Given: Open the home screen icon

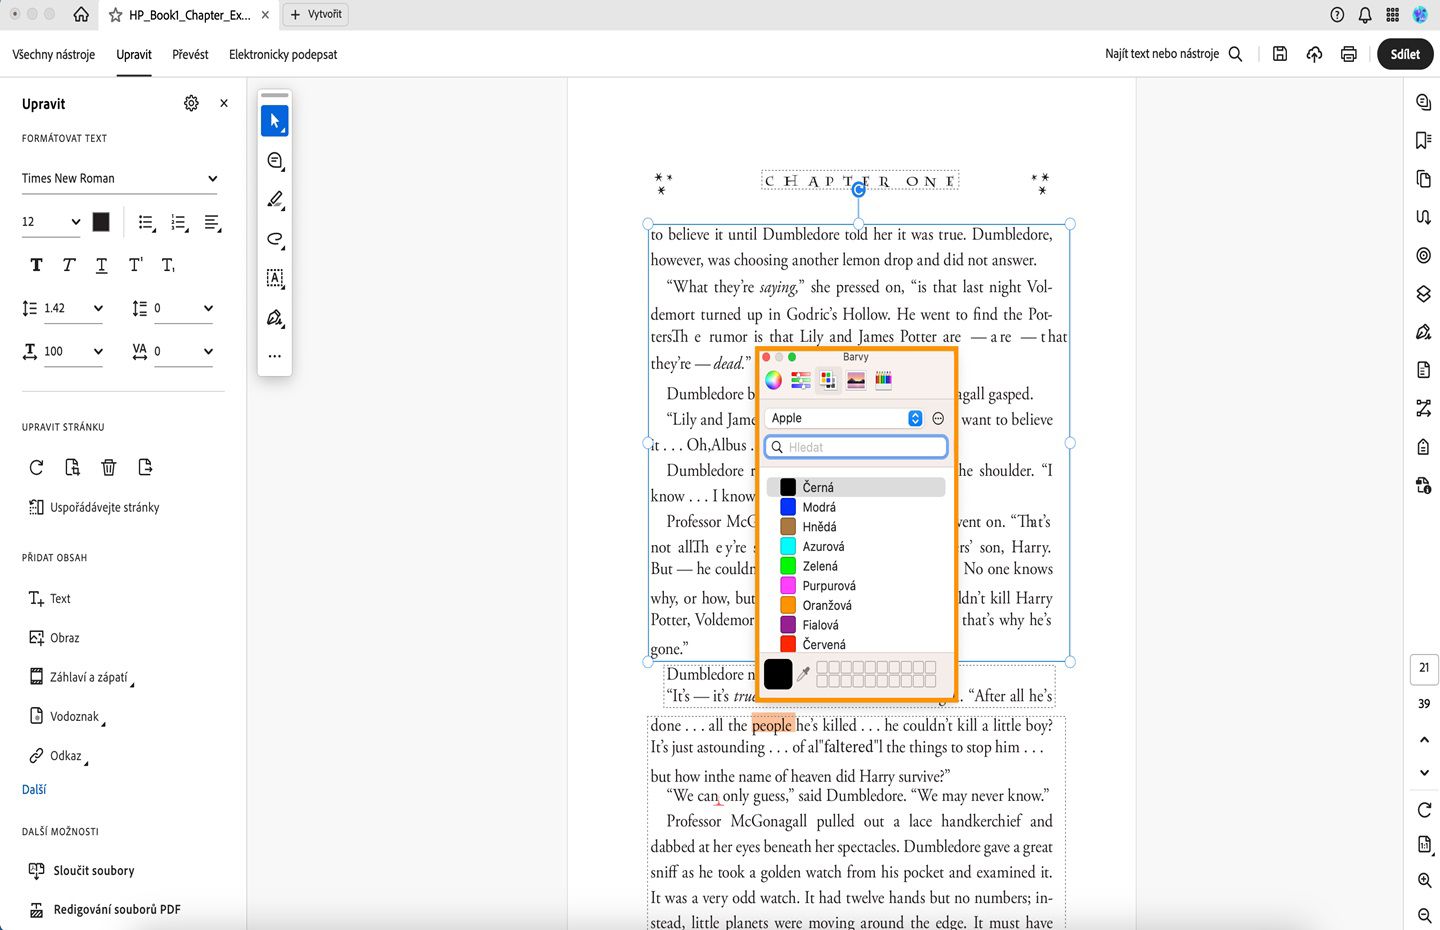Looking at the screenshot, I should tap(81, 14).
